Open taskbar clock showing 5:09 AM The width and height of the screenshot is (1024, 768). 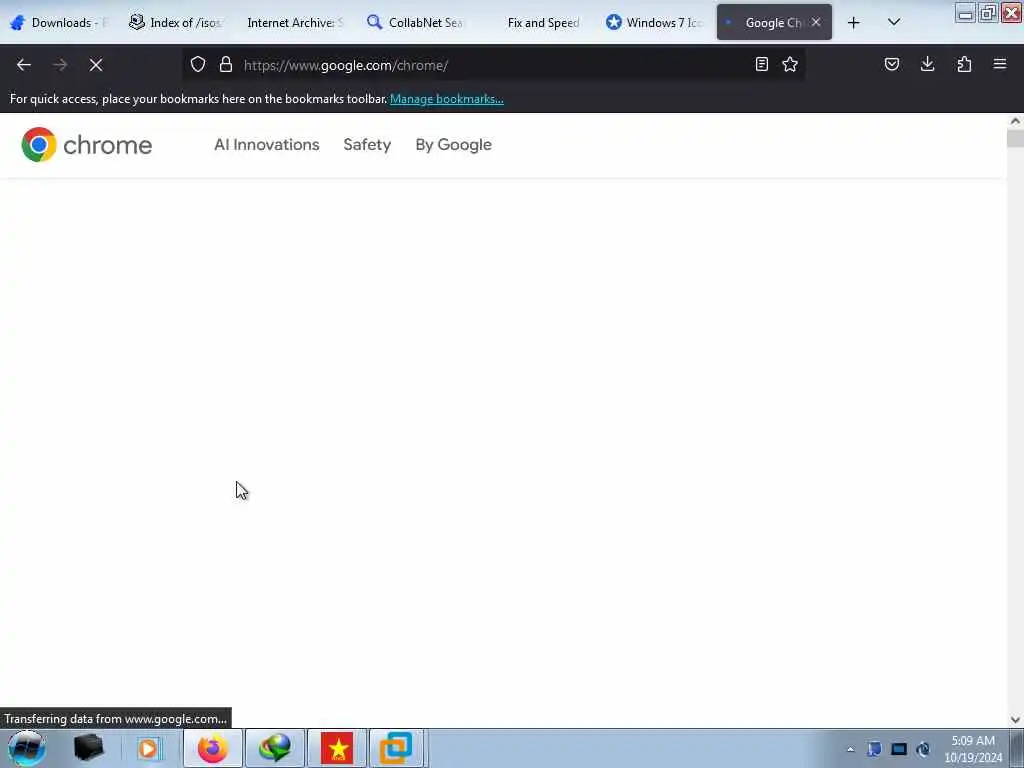[973, 749]
